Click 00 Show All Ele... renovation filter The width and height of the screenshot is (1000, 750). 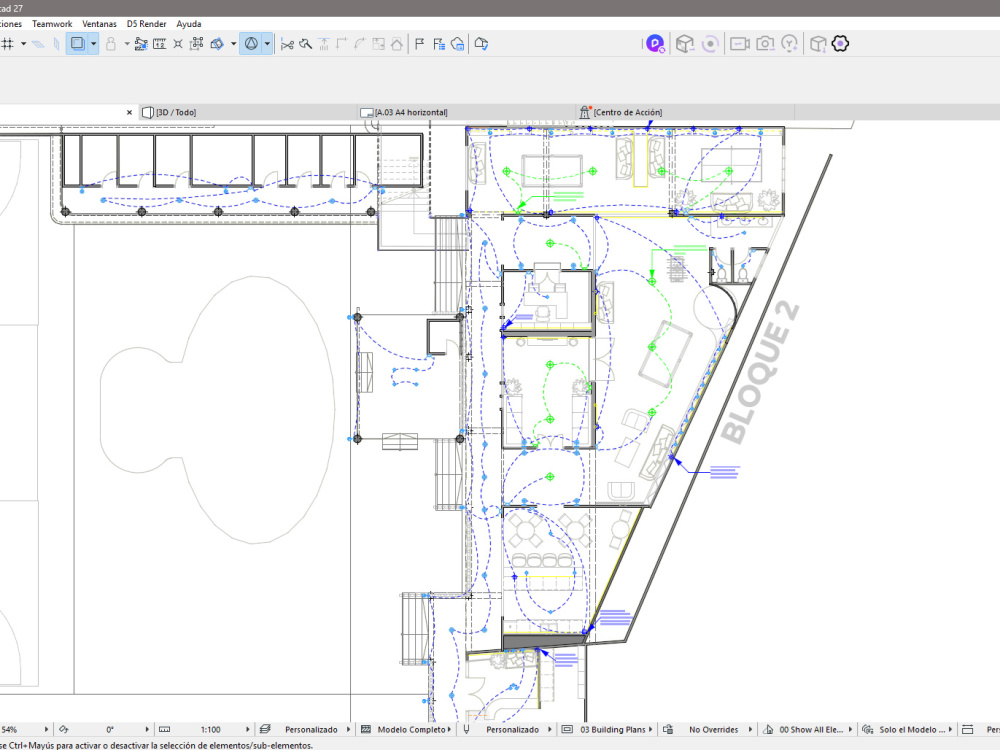pyautogui.click(x=811, y=730)
